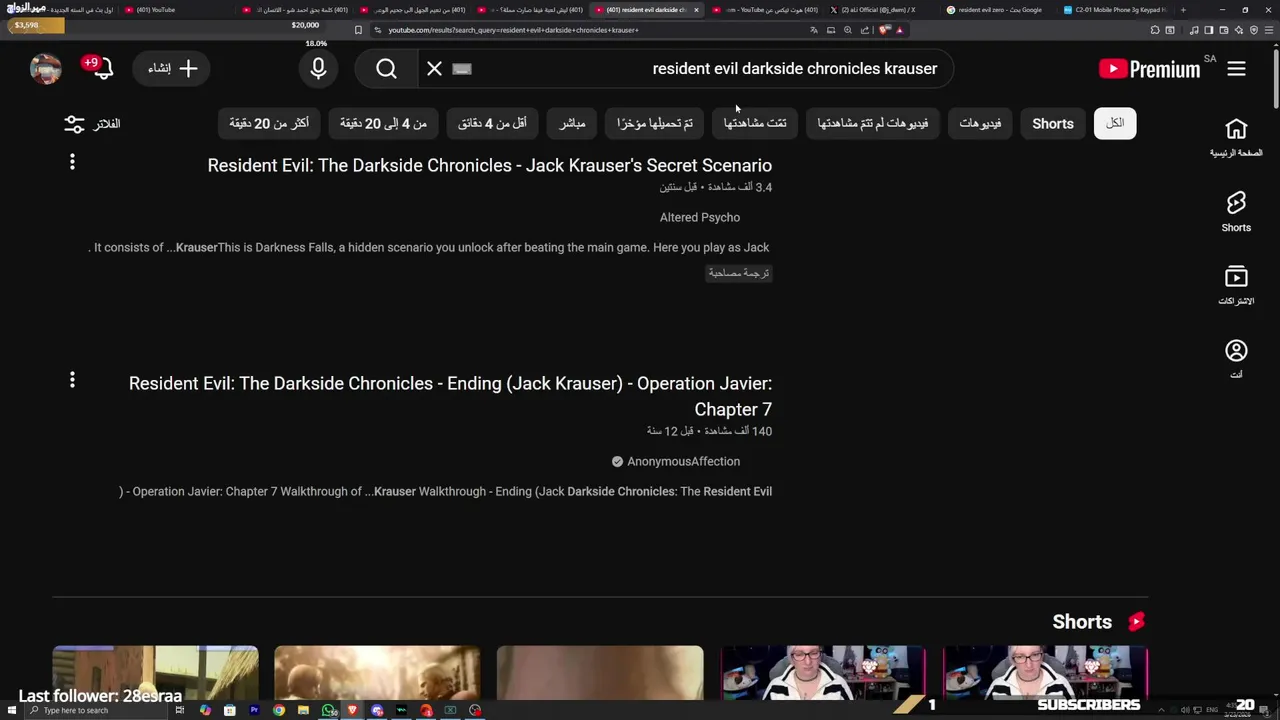Clear the search query with the X
Screen dimensions: 1280x720
434,69
